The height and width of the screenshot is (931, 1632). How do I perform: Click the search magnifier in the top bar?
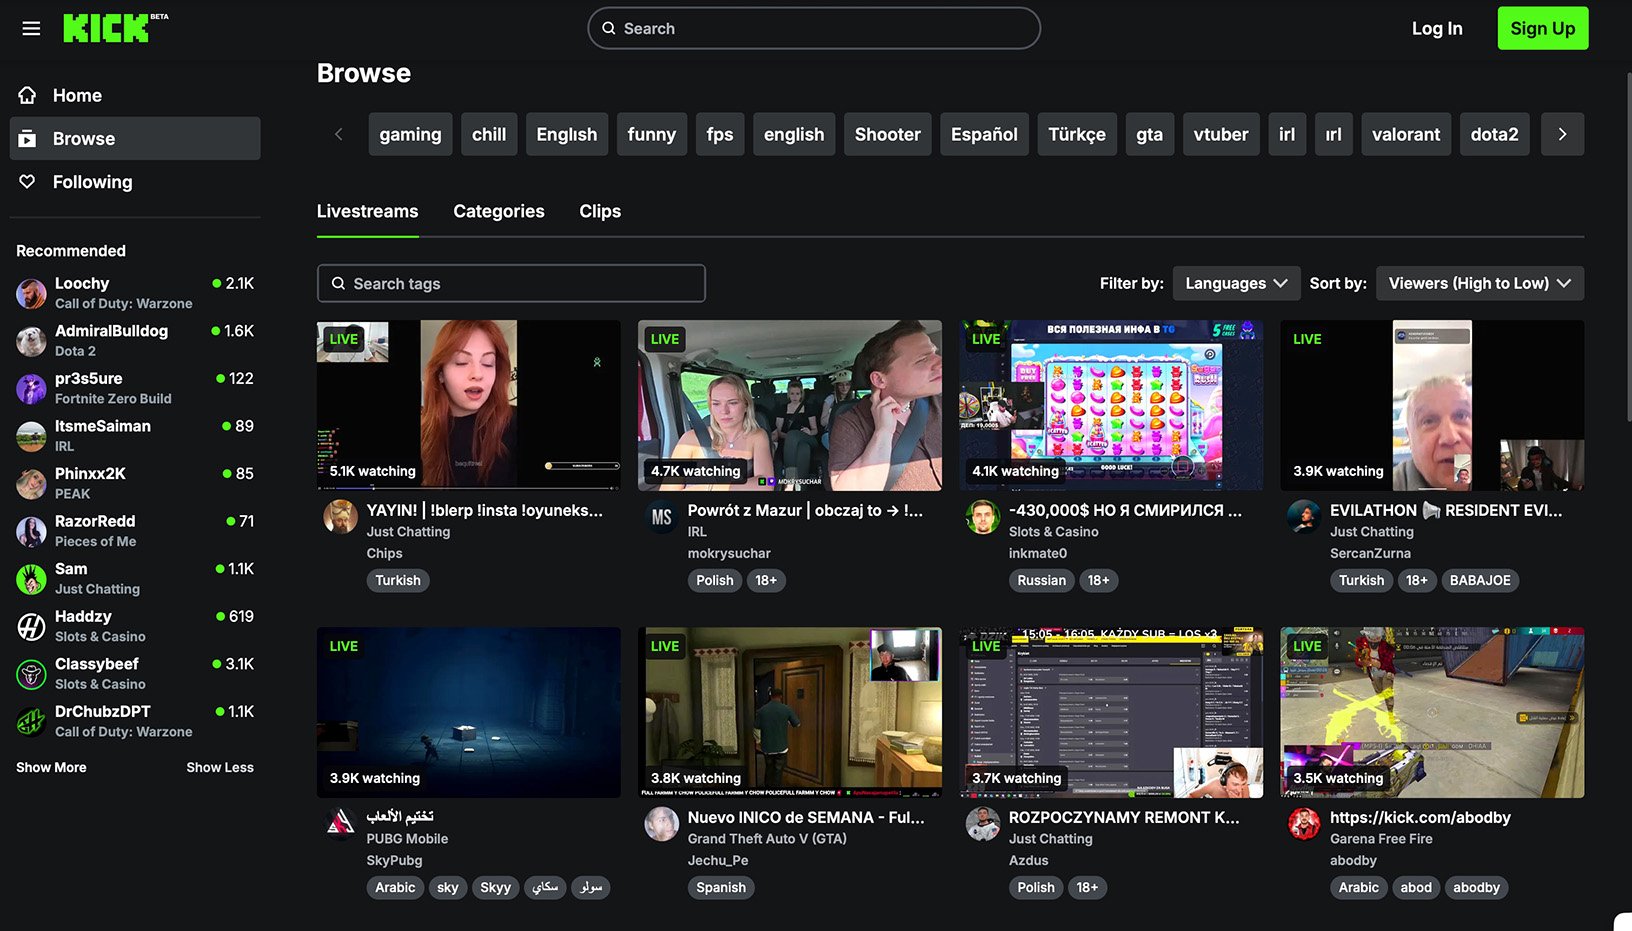pyautogui.click(x=609, y=28)
